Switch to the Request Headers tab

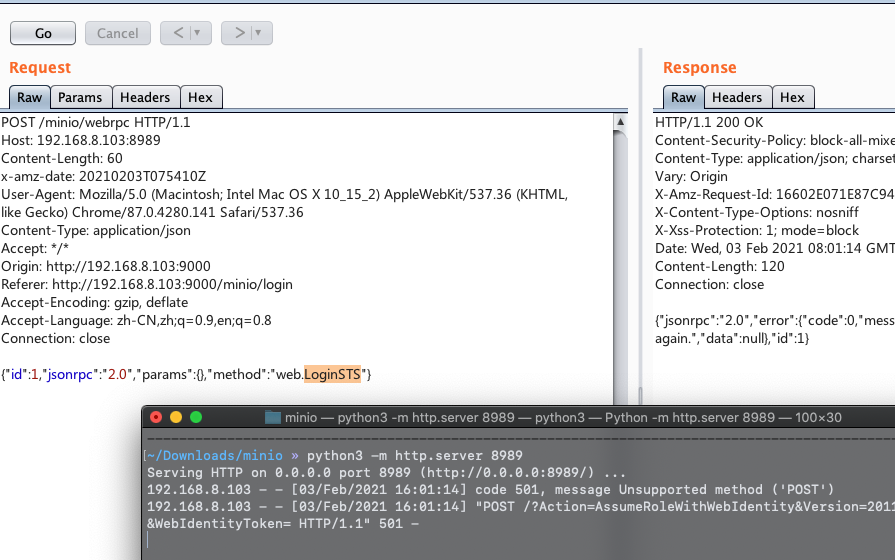(145, 97)
